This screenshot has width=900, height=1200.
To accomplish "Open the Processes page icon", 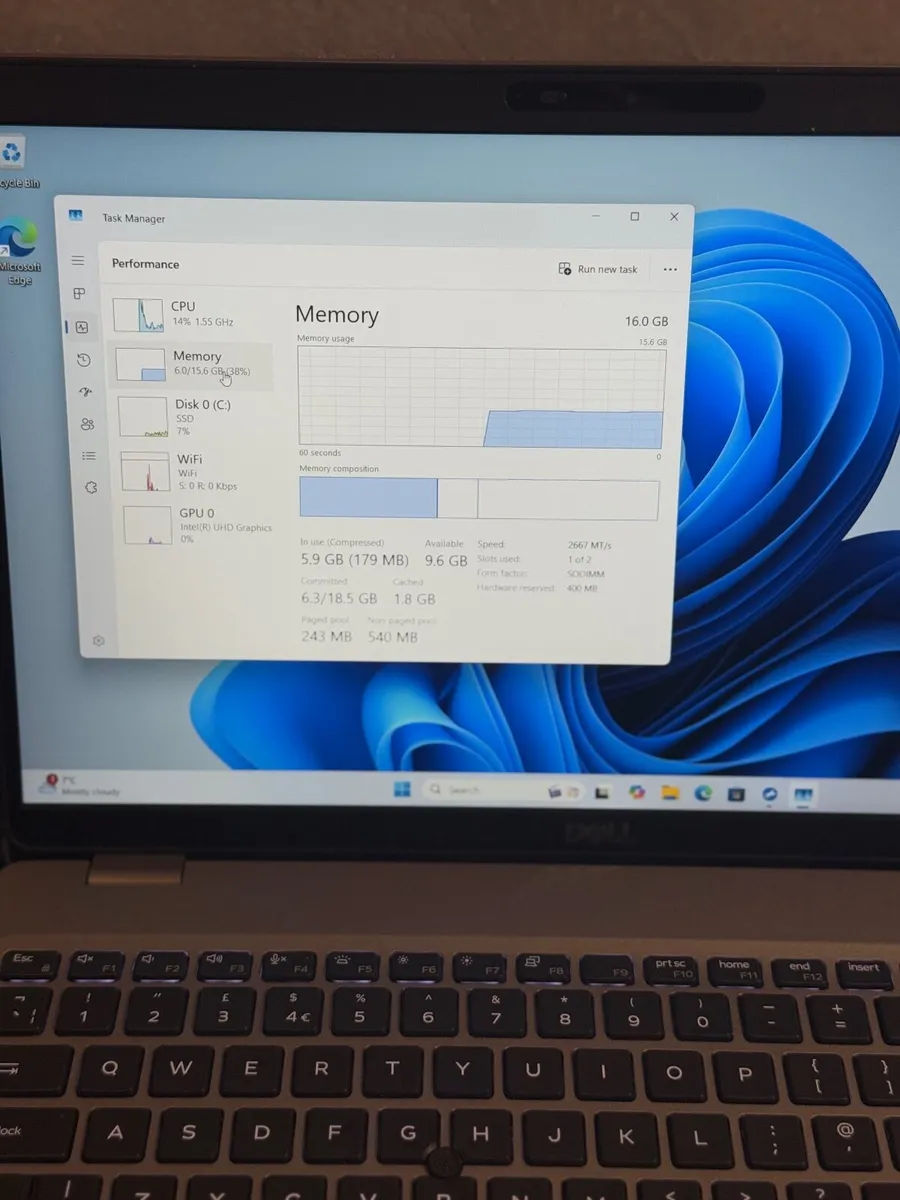I will coord(80,294).
